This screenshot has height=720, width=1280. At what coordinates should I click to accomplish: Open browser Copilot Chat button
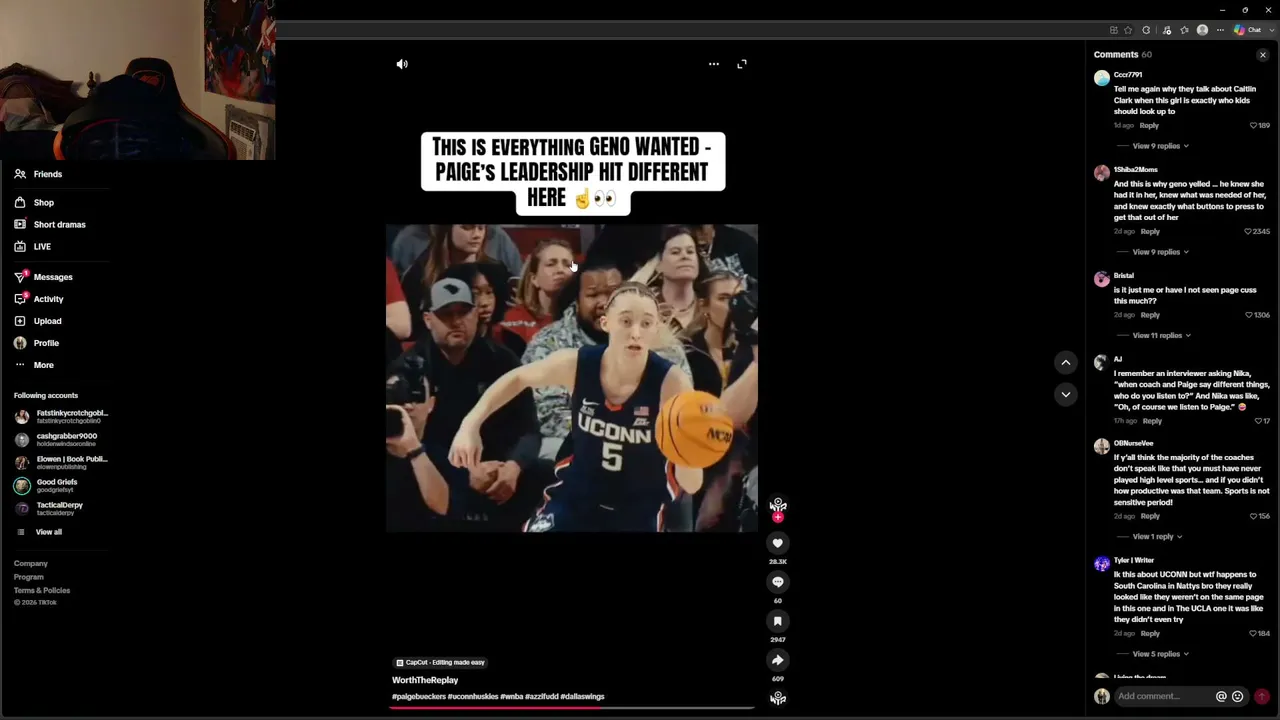click(1248, 30)
